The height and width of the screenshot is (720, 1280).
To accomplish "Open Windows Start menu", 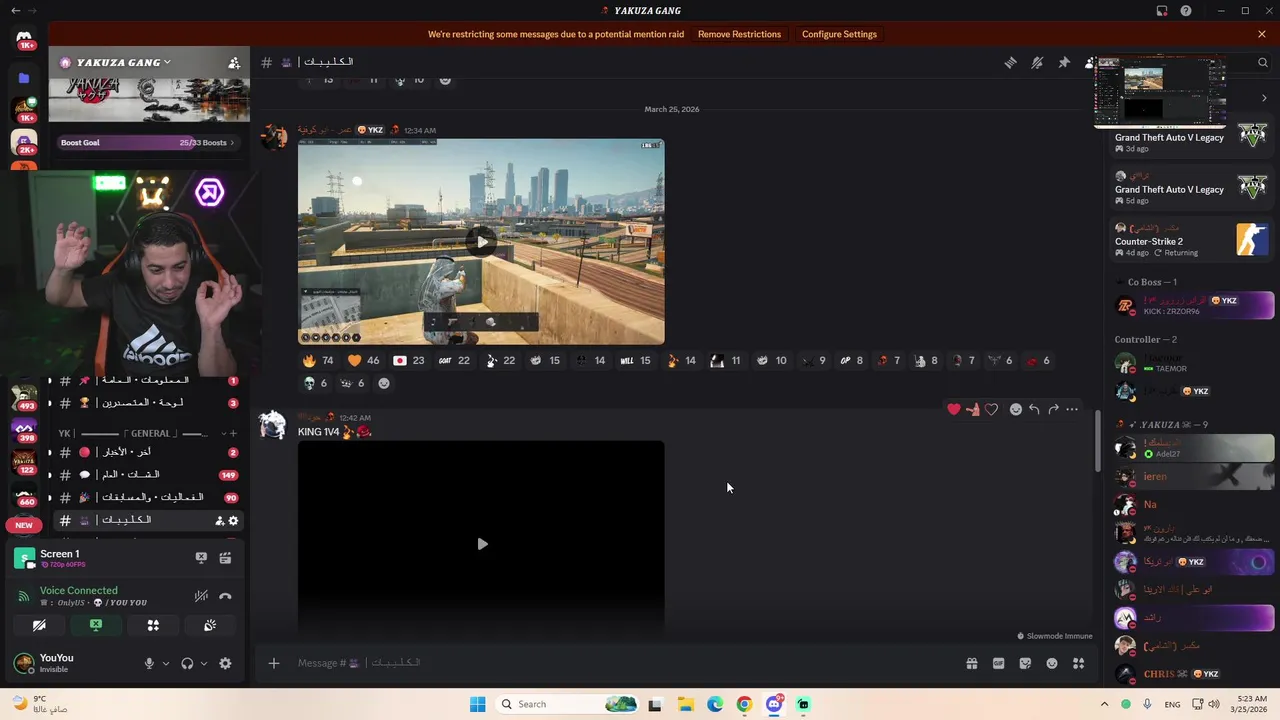I will click(478, 704).
